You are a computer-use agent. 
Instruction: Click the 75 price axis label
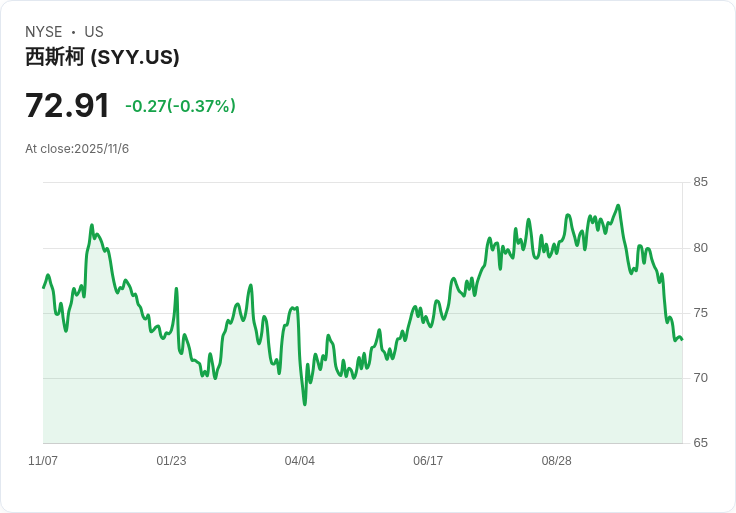(700, 313)
